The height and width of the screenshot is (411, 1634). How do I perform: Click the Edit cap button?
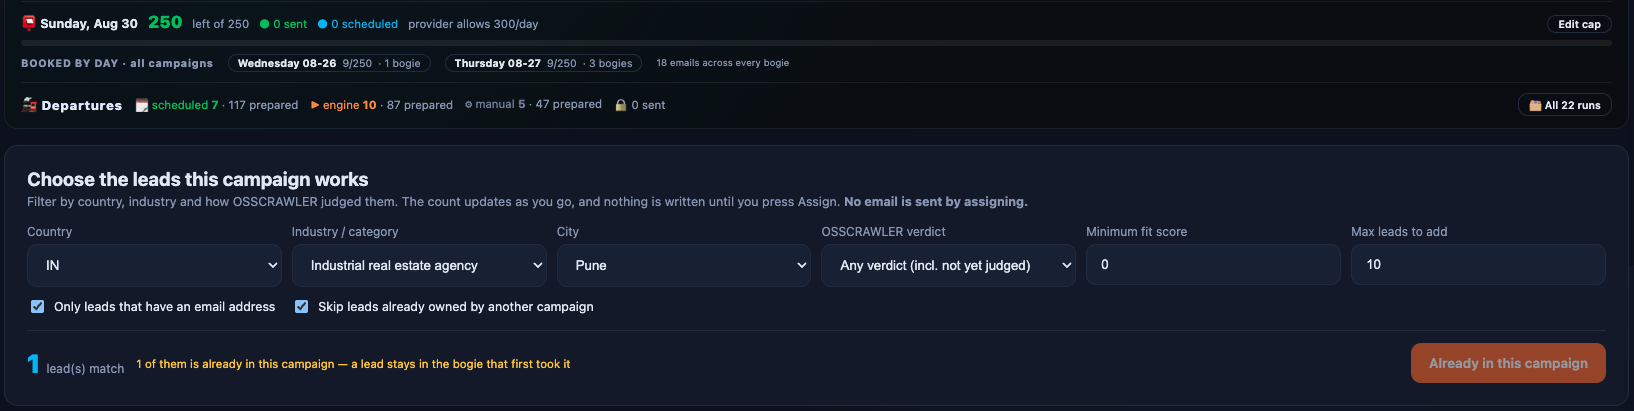[x=1579, y=24]
